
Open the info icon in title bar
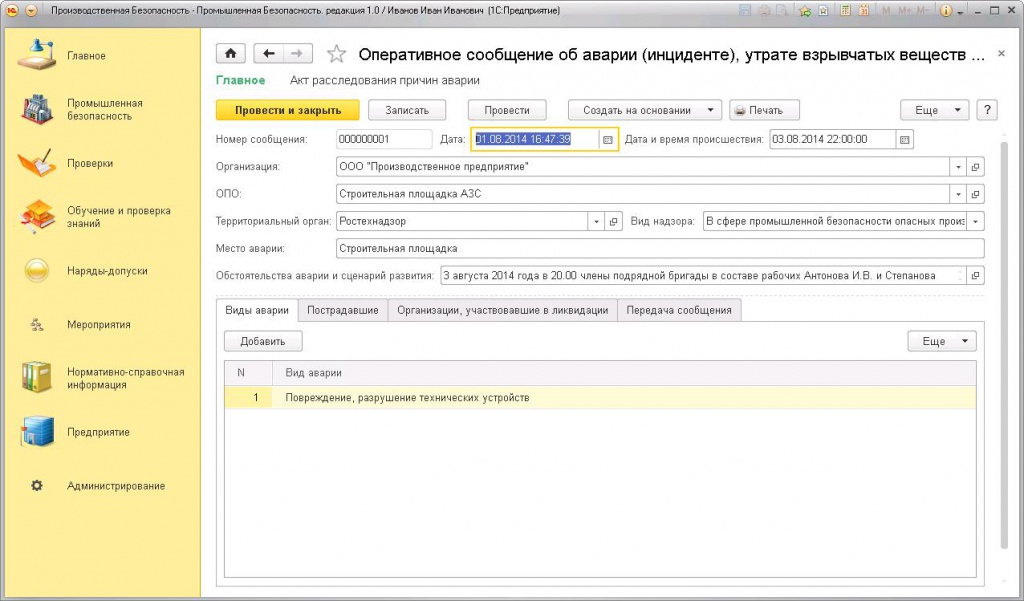point(945,11)
